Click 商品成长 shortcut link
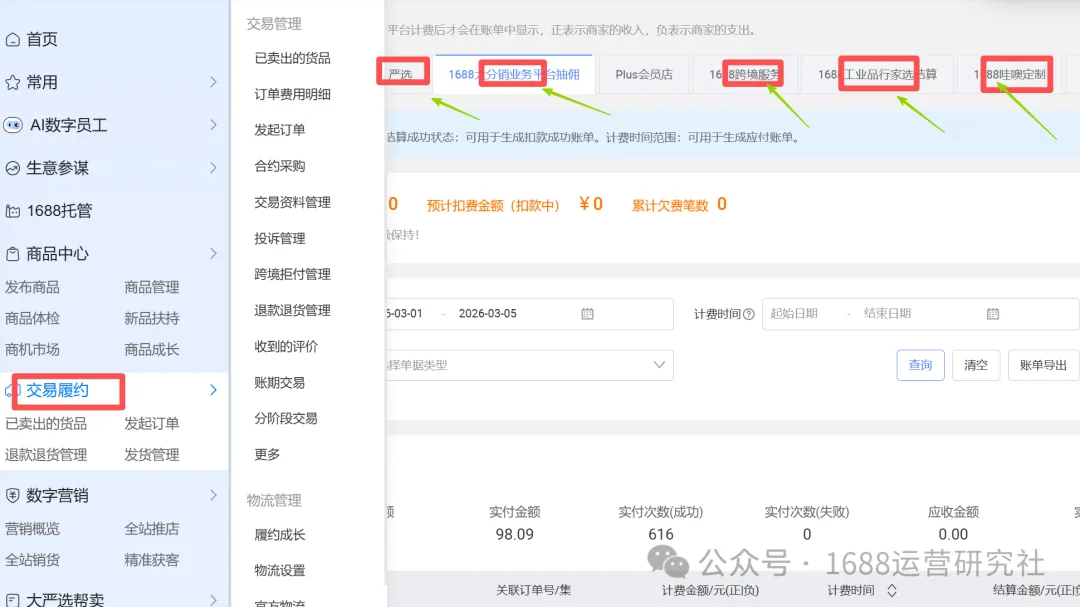1080x607 pixels. coord(152,350)
